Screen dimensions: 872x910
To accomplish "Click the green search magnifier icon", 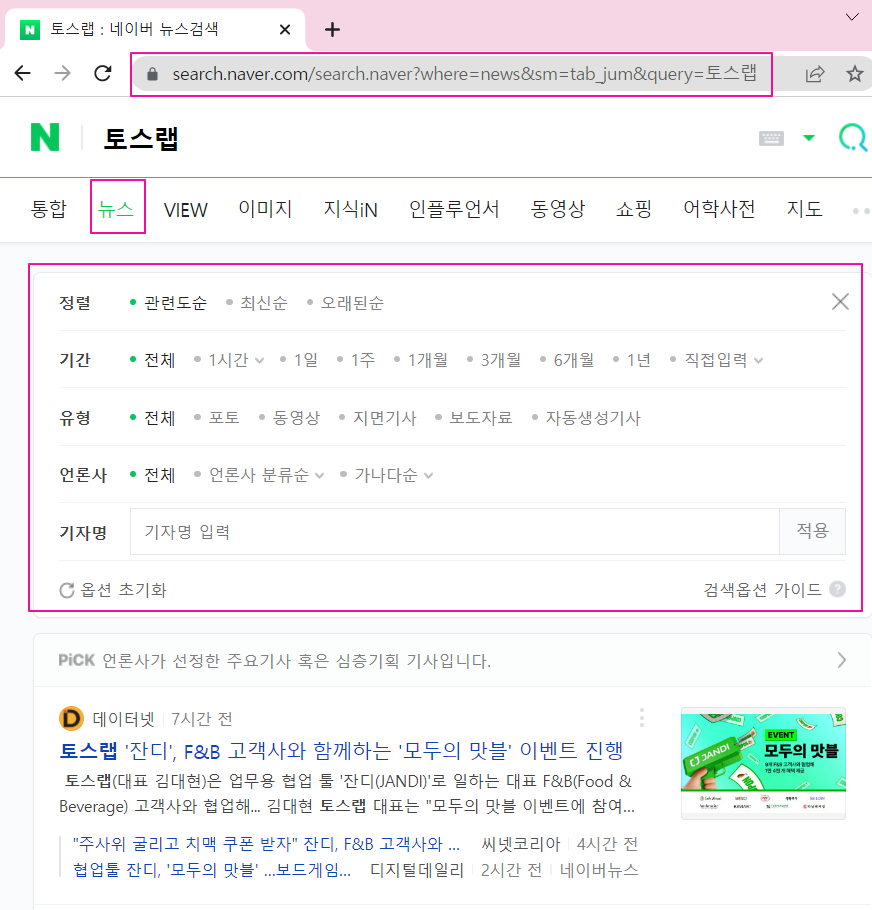I will 852,138.
